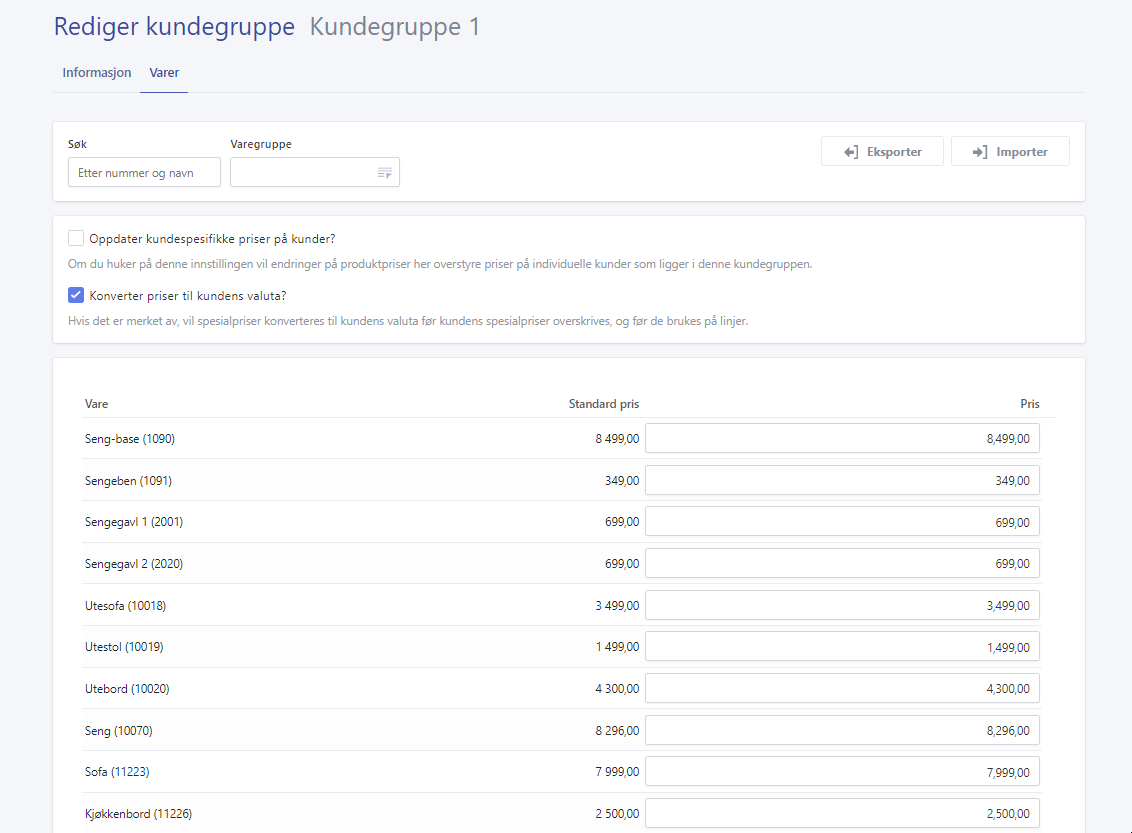Screen dimensions: 1132x833
Task: Toggle the 'Oppdater kundespesifikke priser' option
Action: (x=76, y=238)
